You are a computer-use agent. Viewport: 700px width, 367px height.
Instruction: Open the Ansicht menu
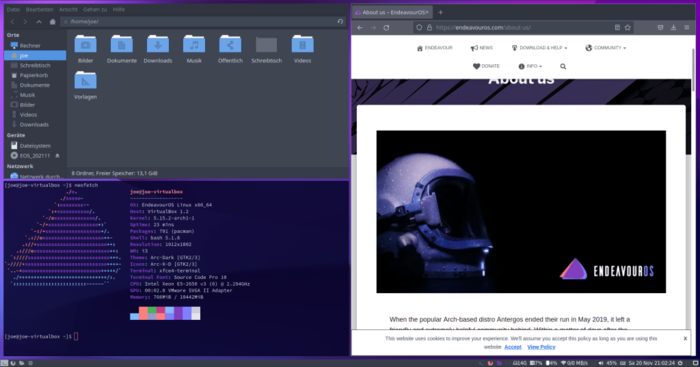point(68,9)
